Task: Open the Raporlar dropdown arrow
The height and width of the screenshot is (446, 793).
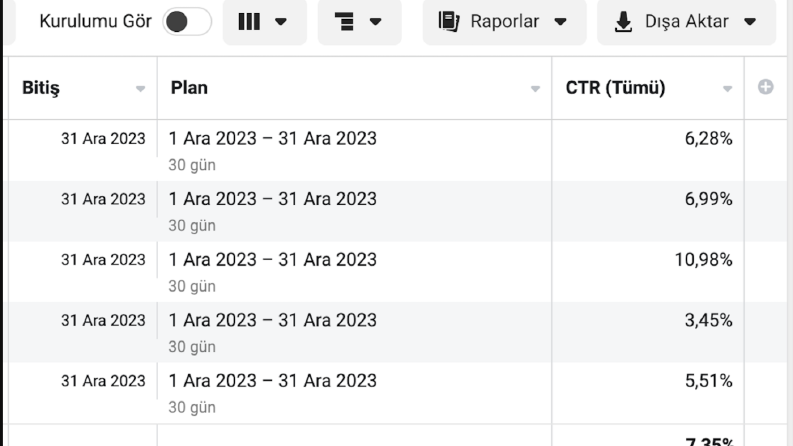Action: (560, 22)
